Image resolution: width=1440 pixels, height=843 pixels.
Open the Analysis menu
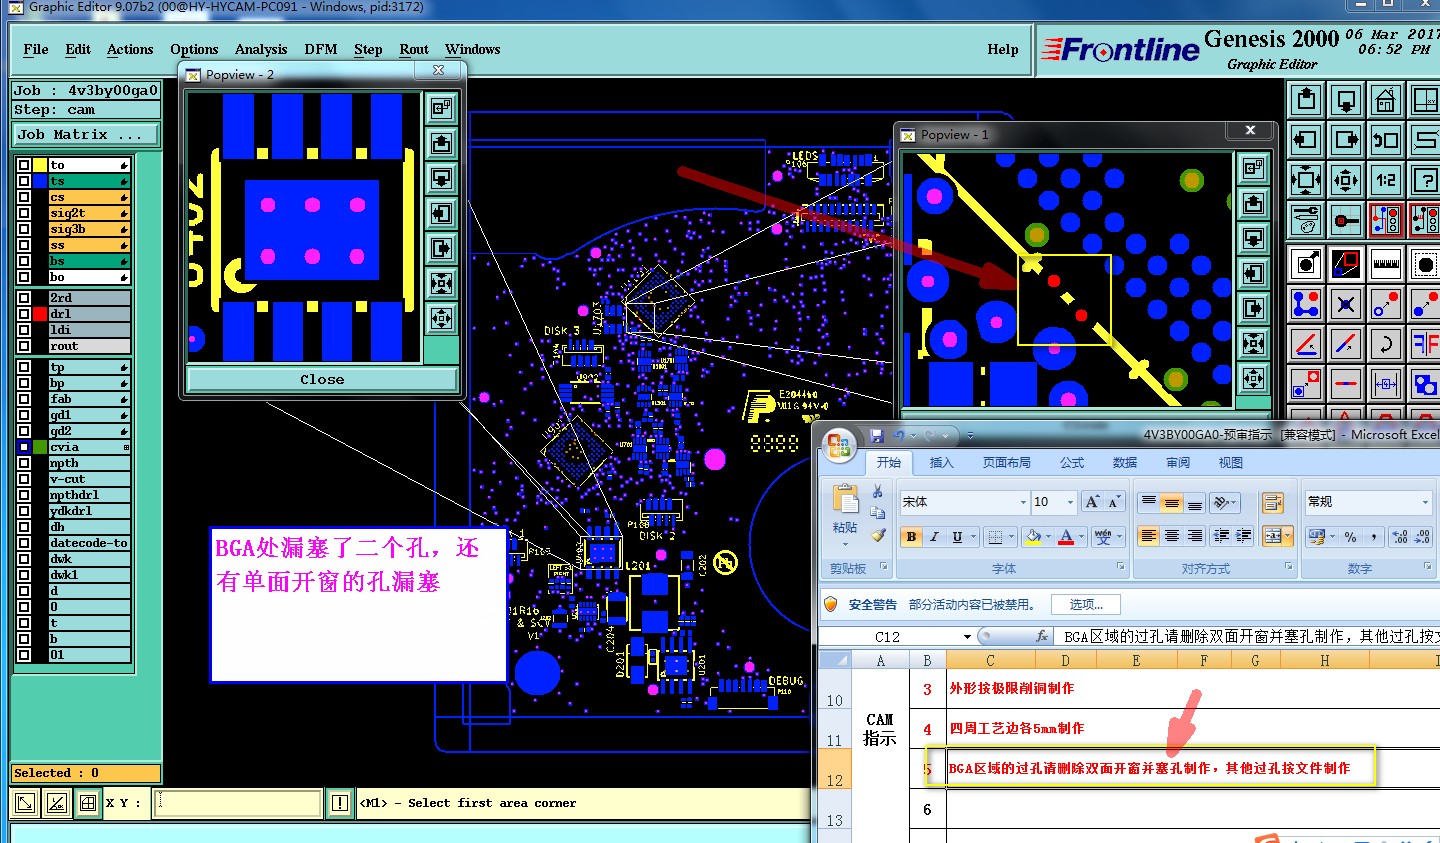(x=261, y=49)
